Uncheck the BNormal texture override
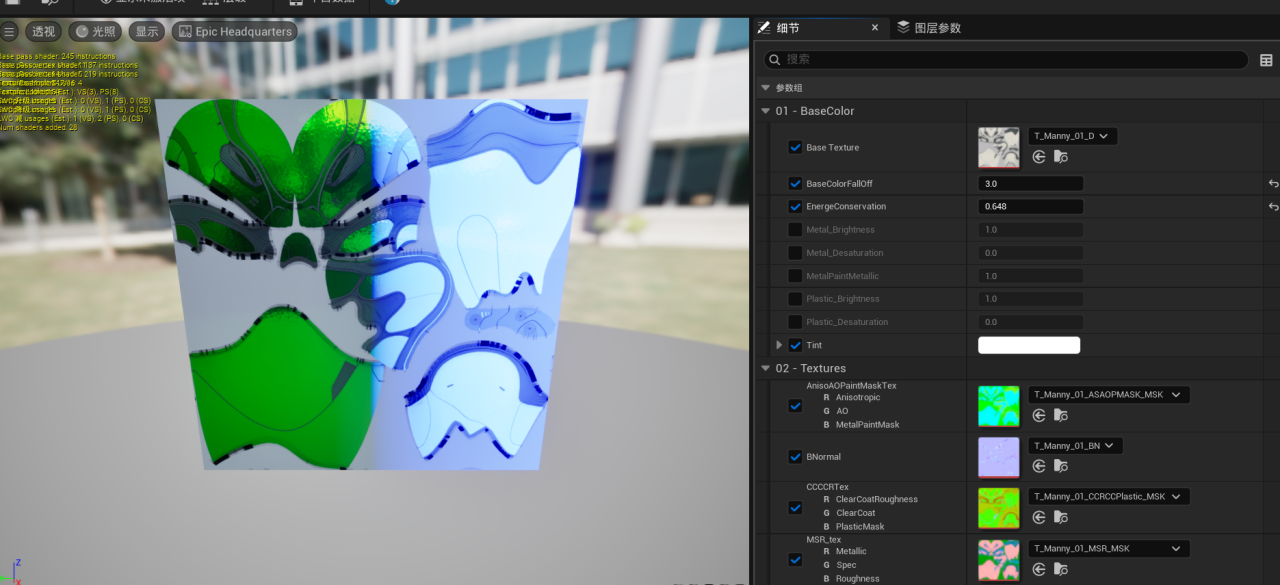1280x585 pixels. click(795, 457)
